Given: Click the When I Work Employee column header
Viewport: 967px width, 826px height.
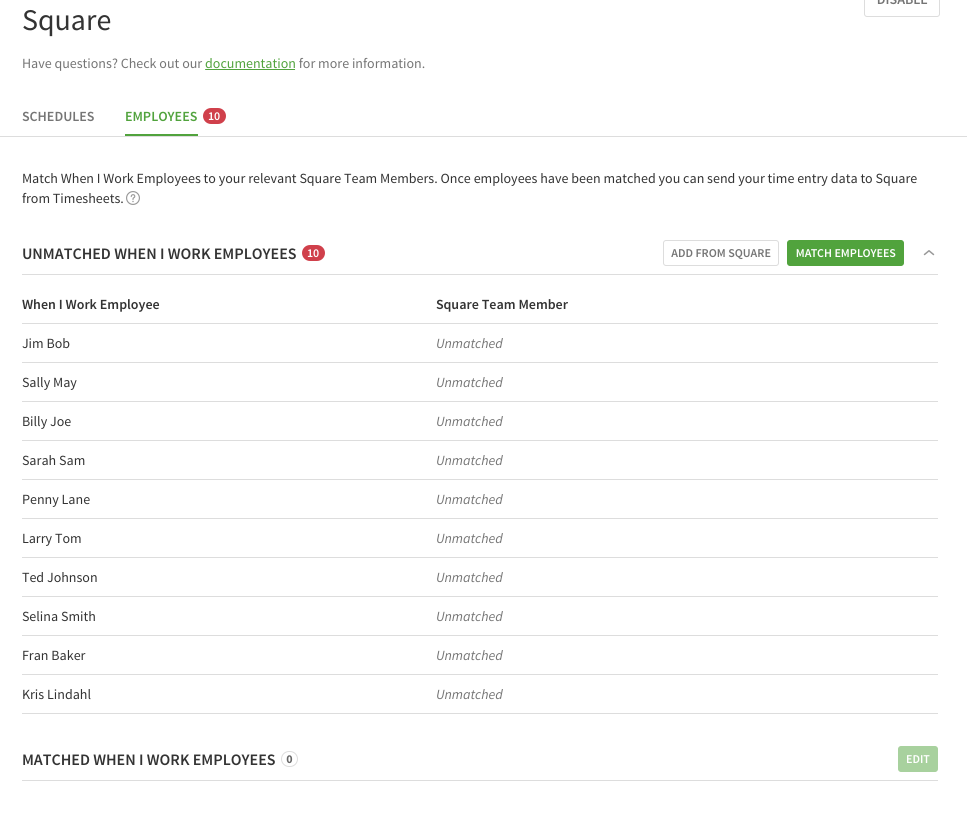Looking at the screenshot, I should pyautogui.click(x=90, y=304).
